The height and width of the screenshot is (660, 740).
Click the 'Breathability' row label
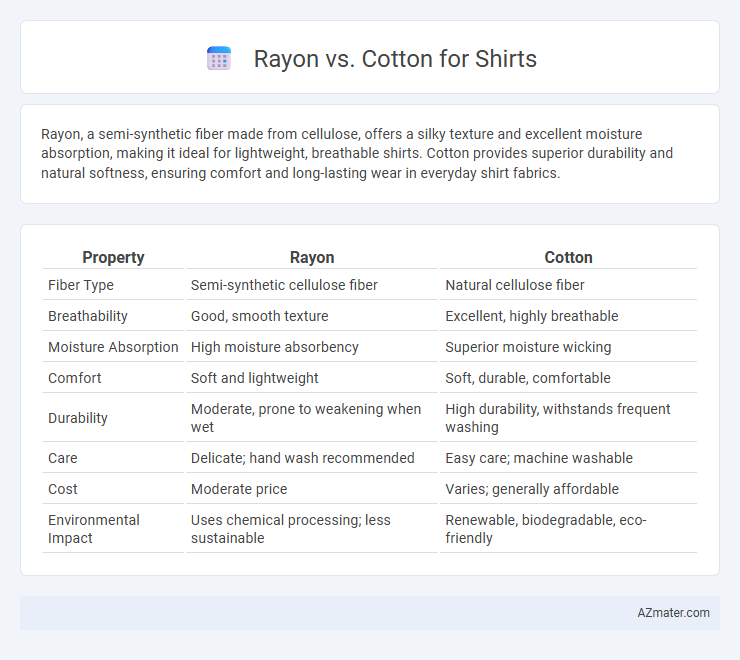point(88,316)
